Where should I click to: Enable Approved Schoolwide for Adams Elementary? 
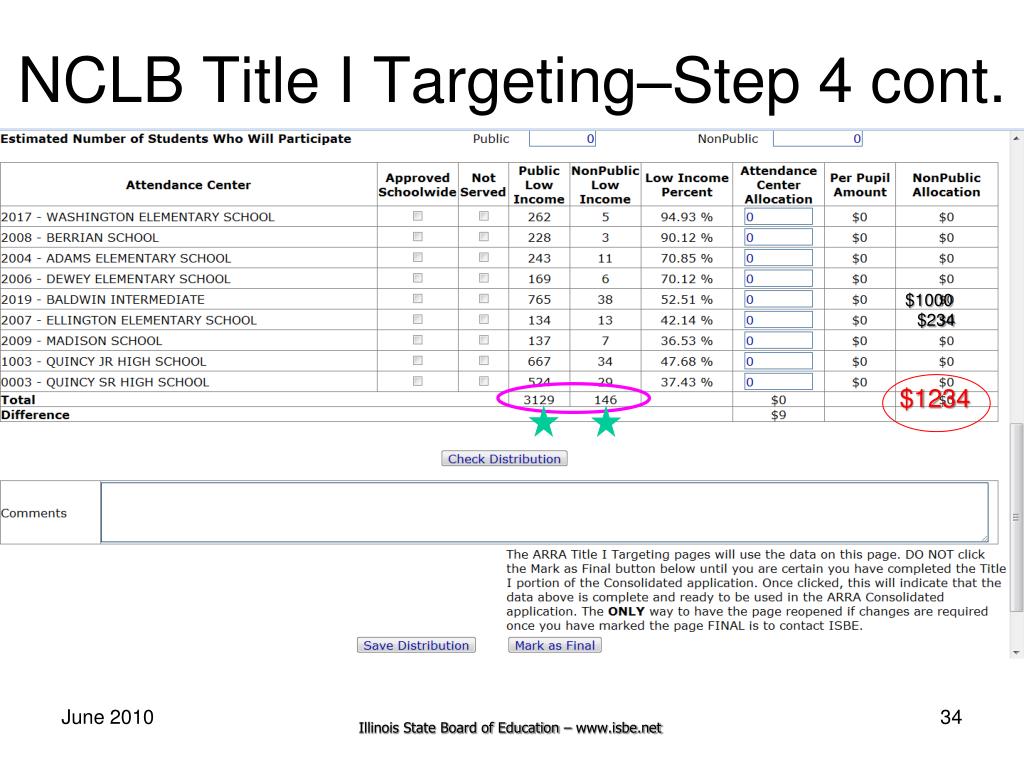click(x=418, y=257)
